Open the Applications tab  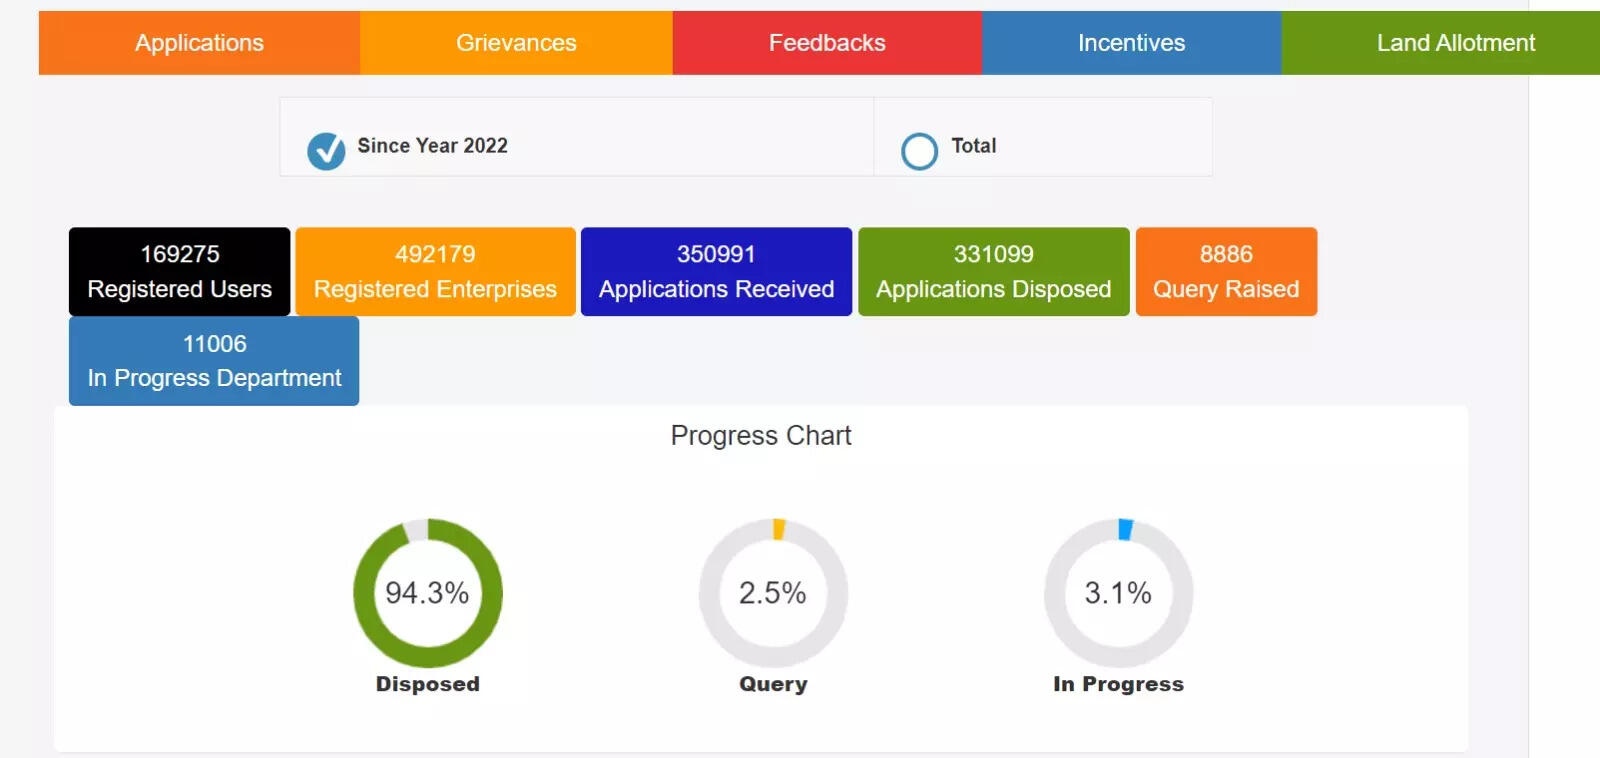pos(199,43)
